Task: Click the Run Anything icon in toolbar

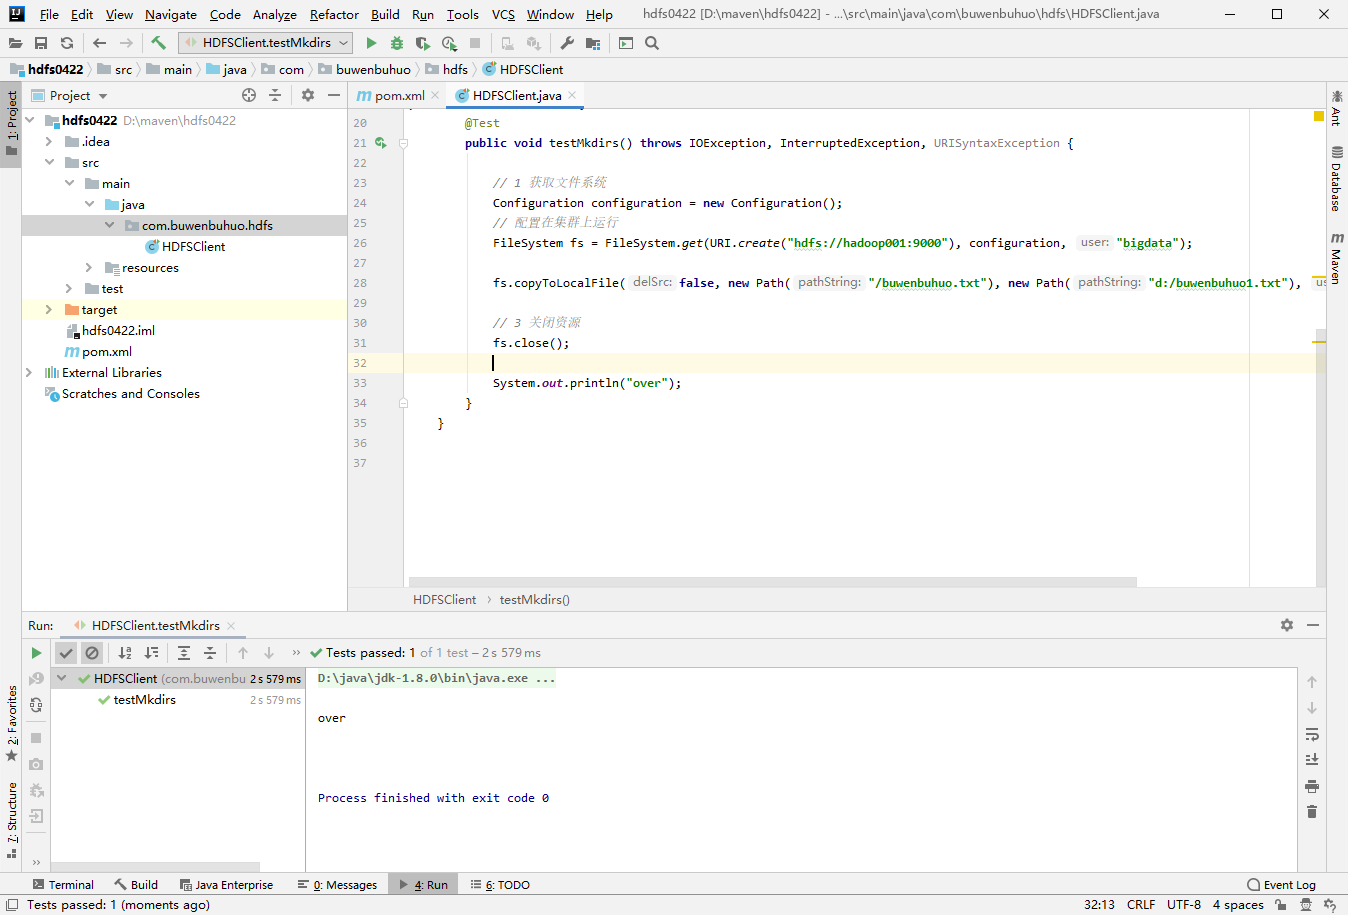Action: tap(626, 43)
